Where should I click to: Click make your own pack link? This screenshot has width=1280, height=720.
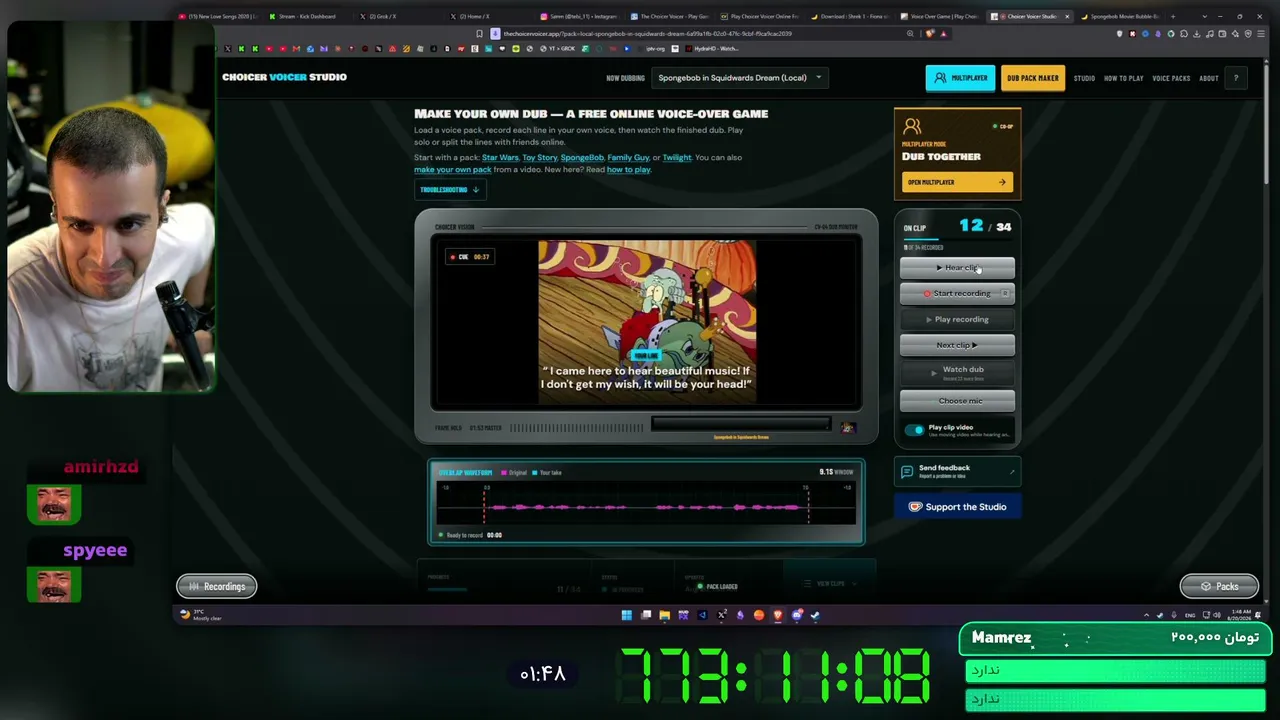click(452, 169)
